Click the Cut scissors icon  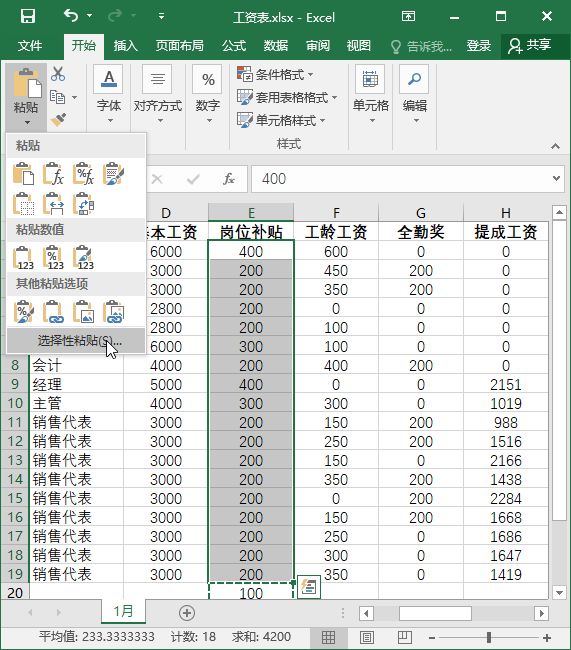point(58,74)
